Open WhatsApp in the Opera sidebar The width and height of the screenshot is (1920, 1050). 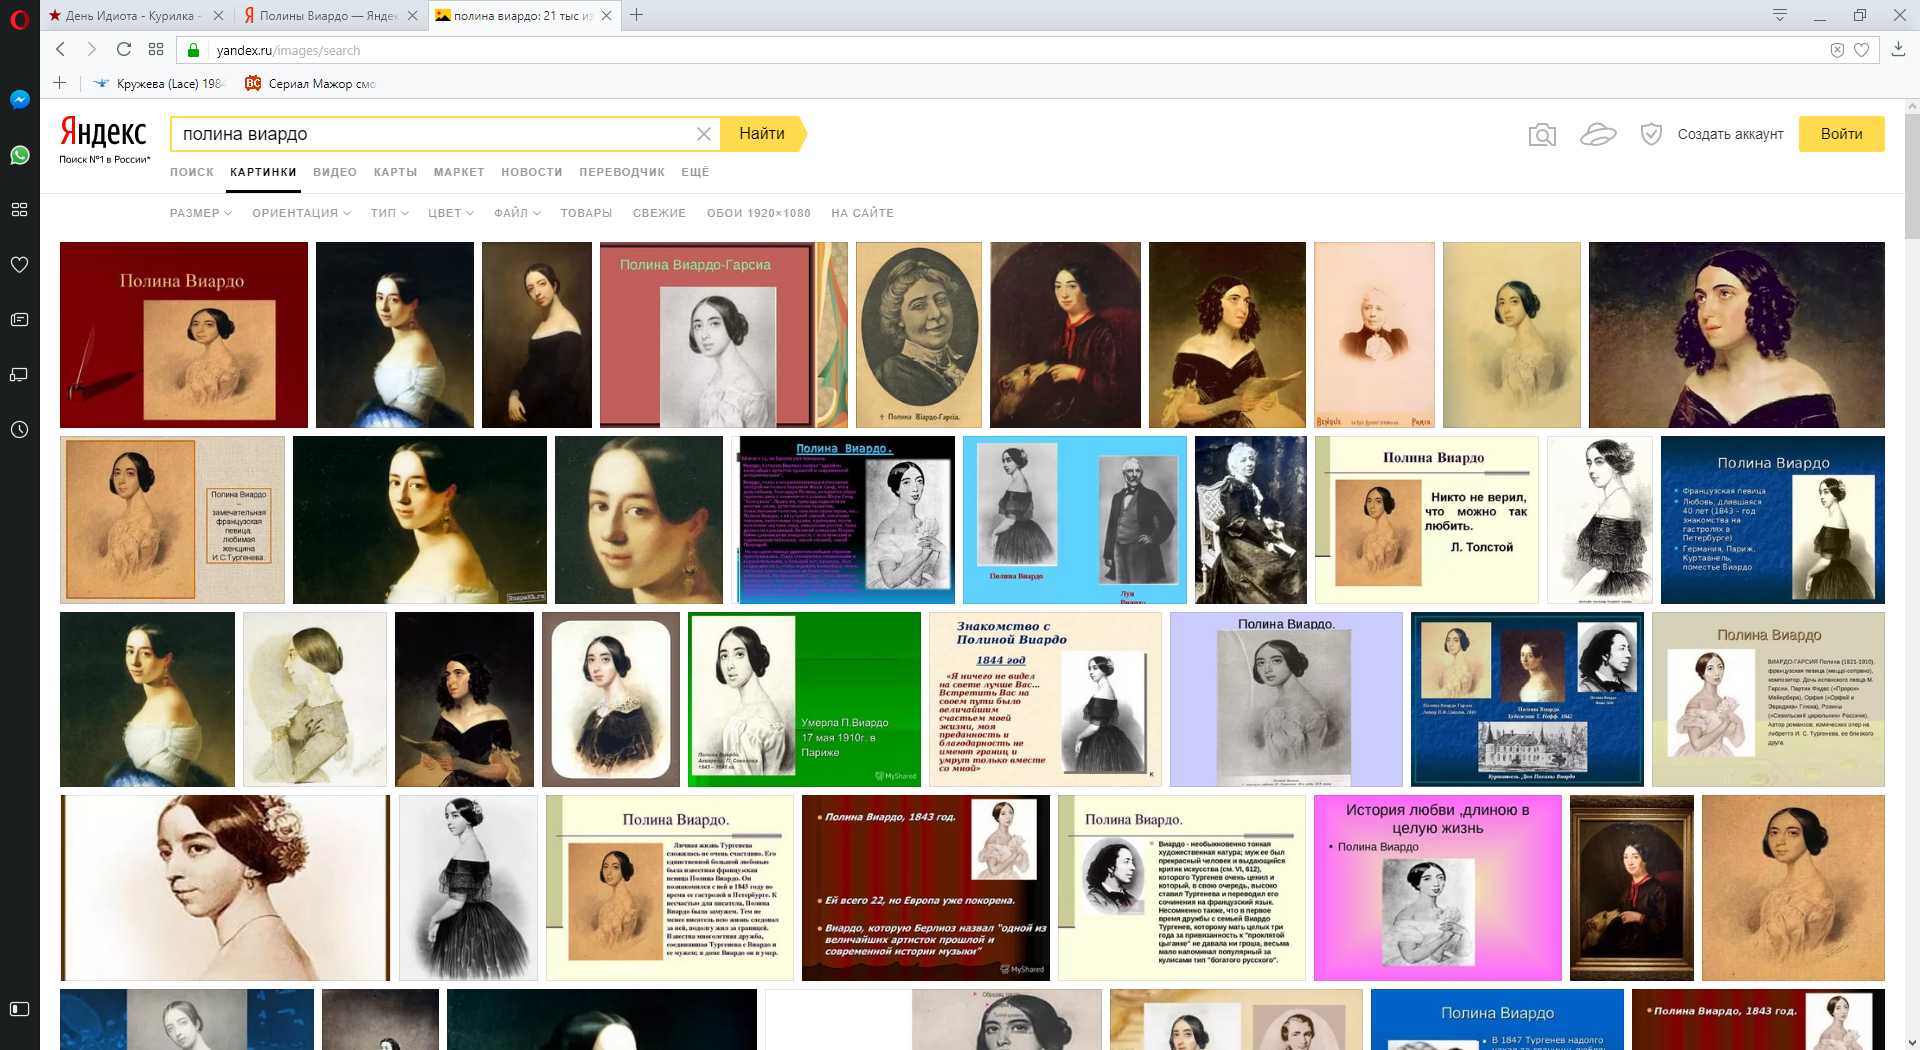click(x=19, y=155)
